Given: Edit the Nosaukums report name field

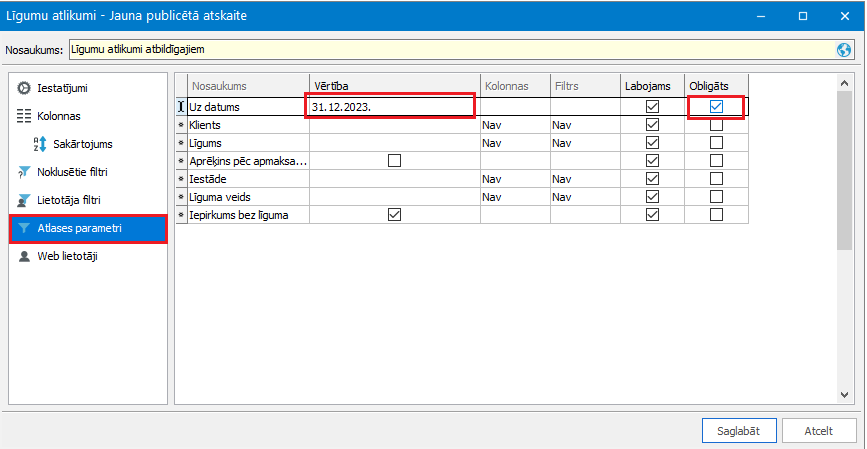Looking at the screenshot, I should (452, 50).
